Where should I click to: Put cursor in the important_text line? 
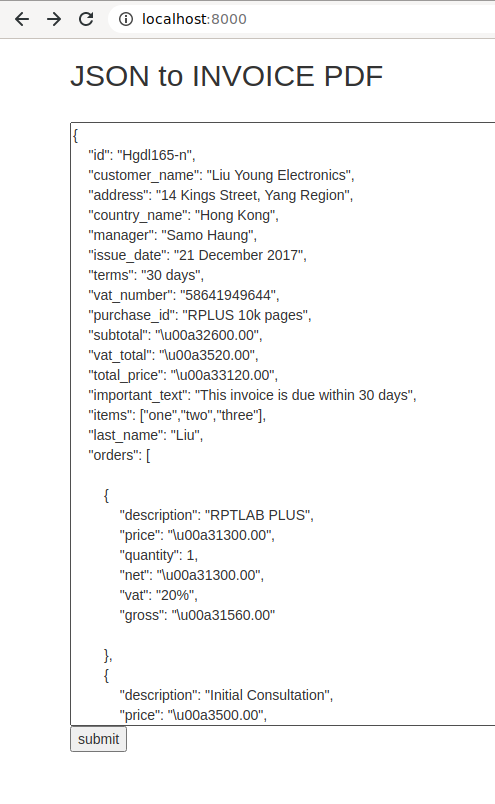252,395
